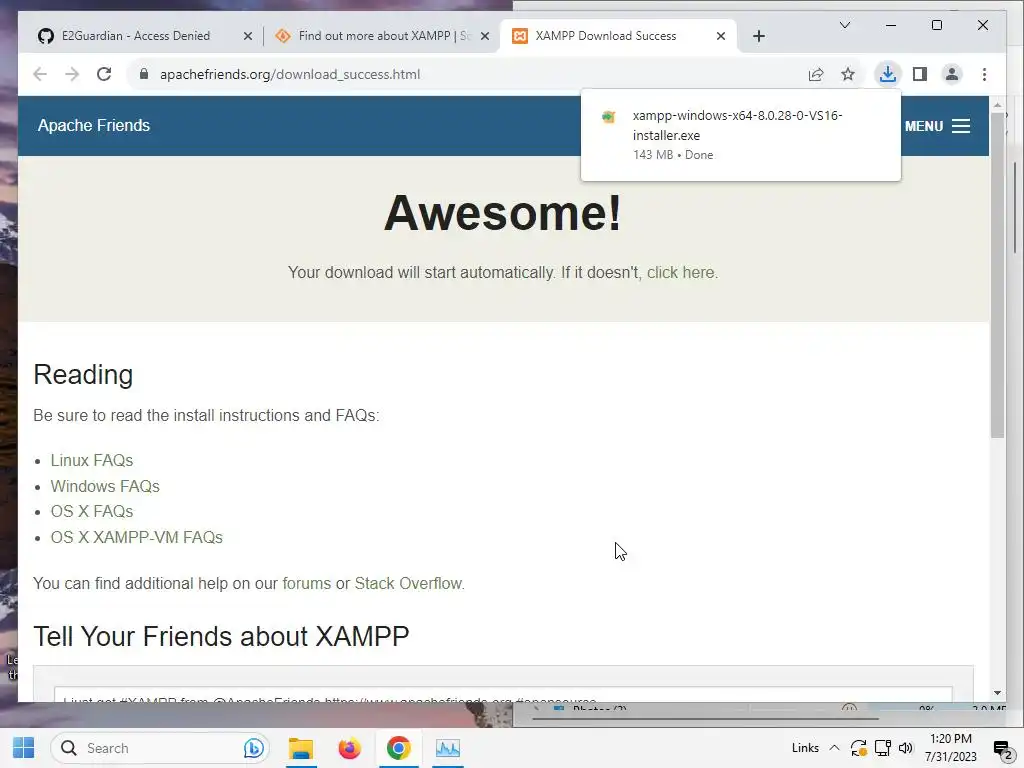Open the volume speaker tray icon
Screen dimensions: 1024x768
pos(905,748)
